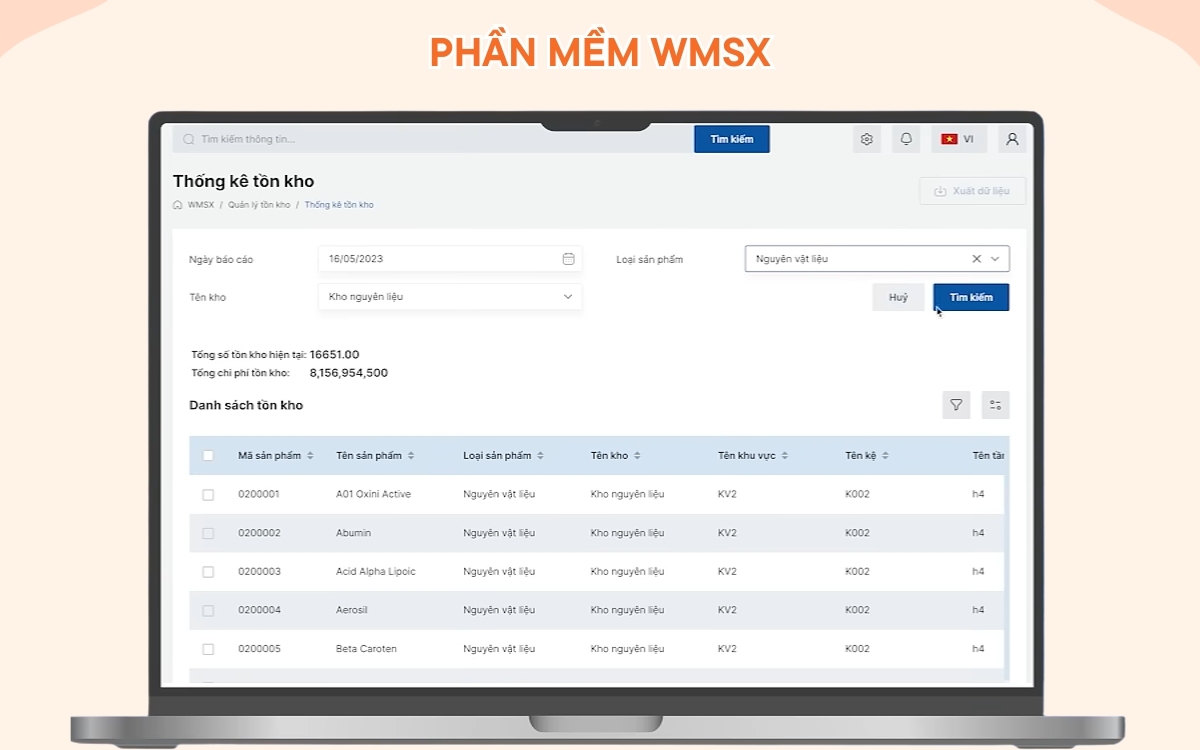The width and height of the screenshot is (1200, 750).
Task: Sort by Tên kho column
Action: pos(637,456)
